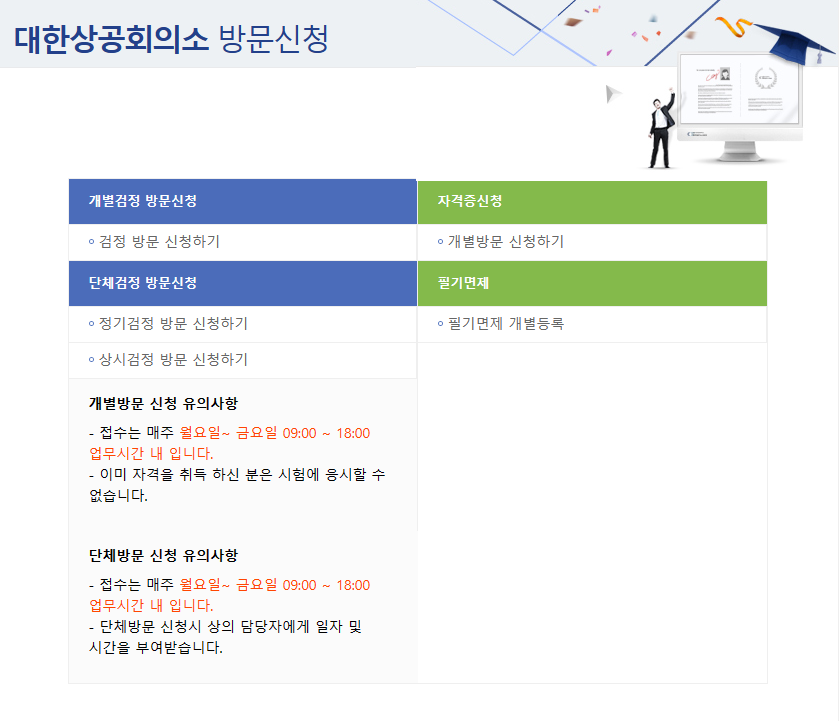Open 개별방문 신청하기 under 자격증신청
The height and width of the screenshot is (721, 840).
[505, 242]
